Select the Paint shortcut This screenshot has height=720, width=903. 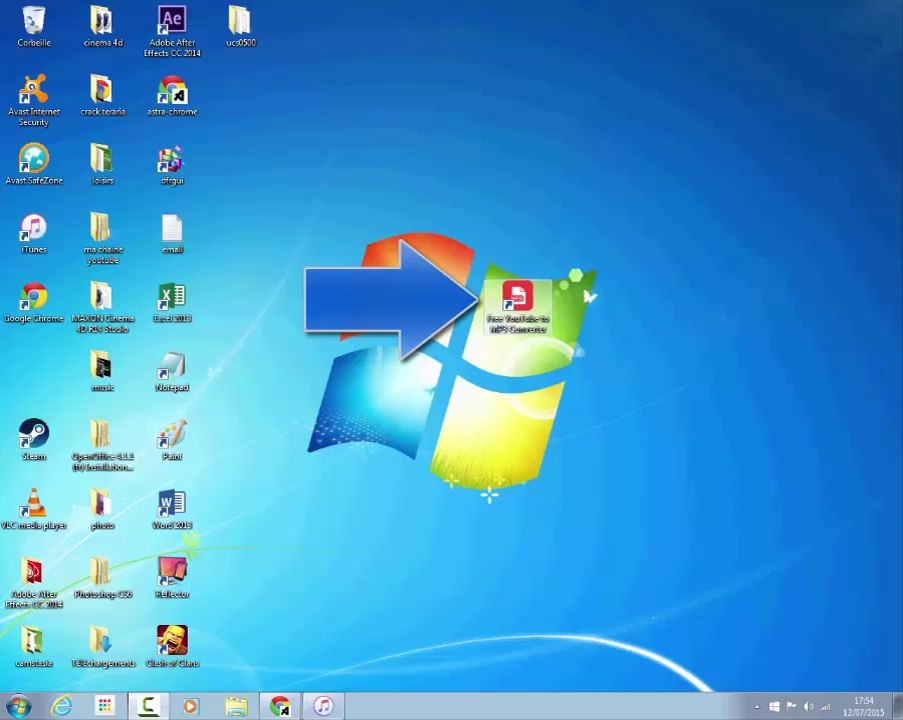coord(172,440)
